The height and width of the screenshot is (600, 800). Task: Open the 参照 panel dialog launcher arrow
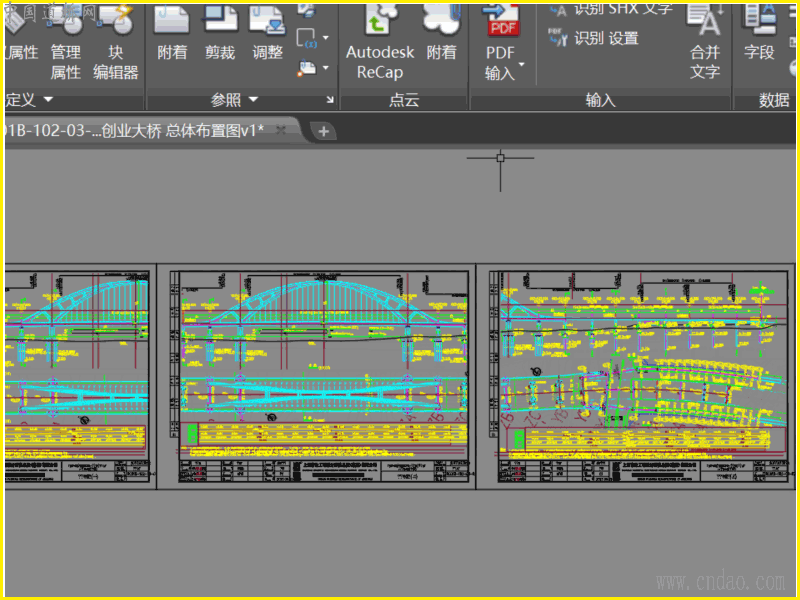tap(330, 100)
